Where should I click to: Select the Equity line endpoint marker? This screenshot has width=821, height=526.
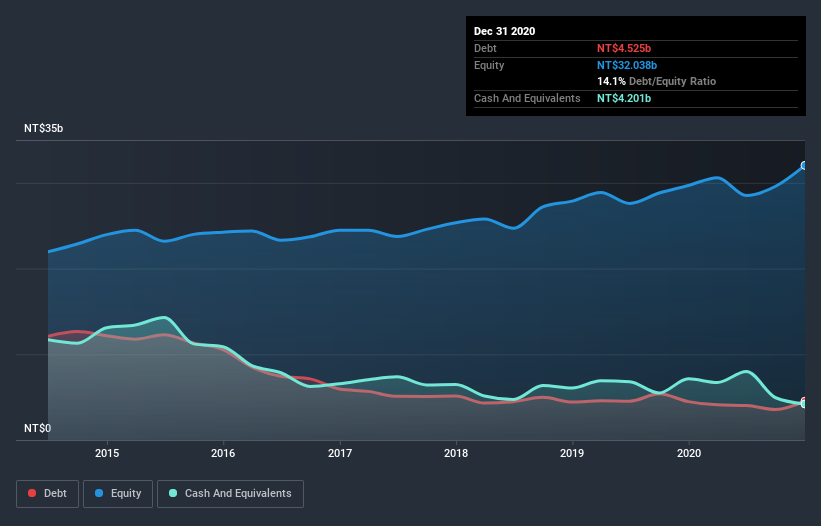(804, 166)
